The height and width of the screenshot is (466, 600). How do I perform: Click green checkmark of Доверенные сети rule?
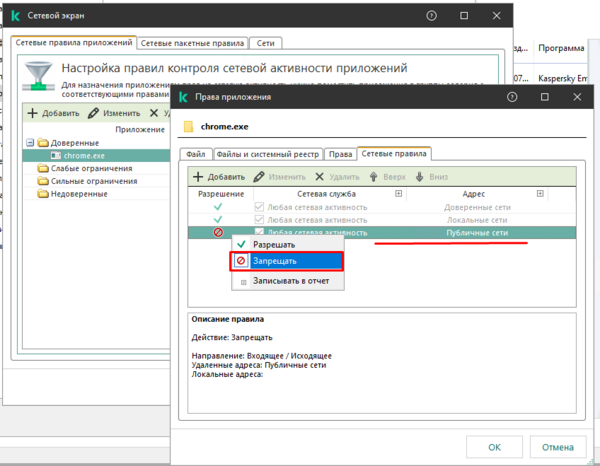pyautogui.click(x=218, y=207)
